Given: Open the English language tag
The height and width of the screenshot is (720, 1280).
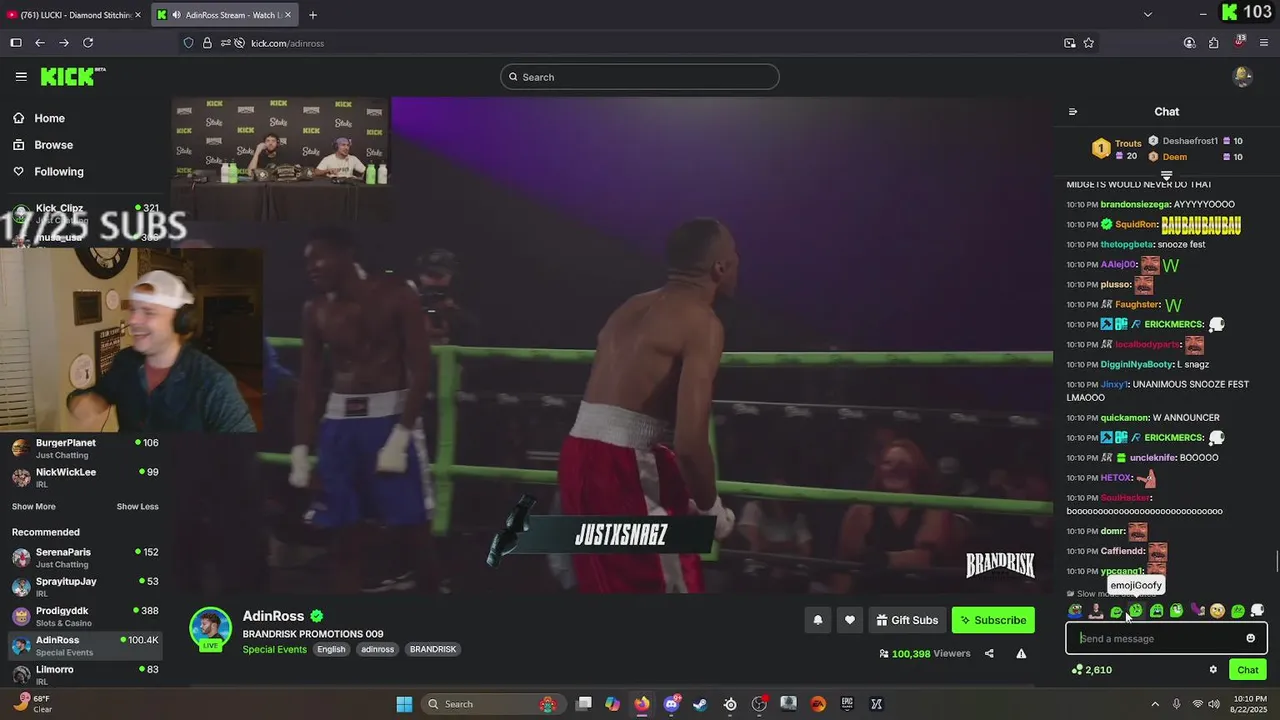Looking at the screenshot, I should [x=331, y=649].
